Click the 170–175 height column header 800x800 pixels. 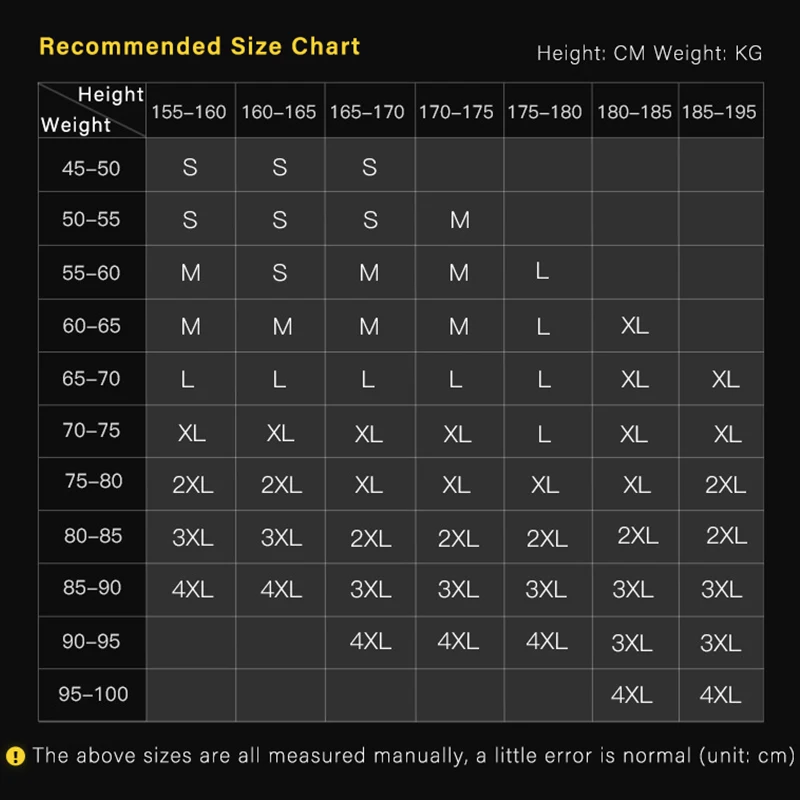pos(456,112)
